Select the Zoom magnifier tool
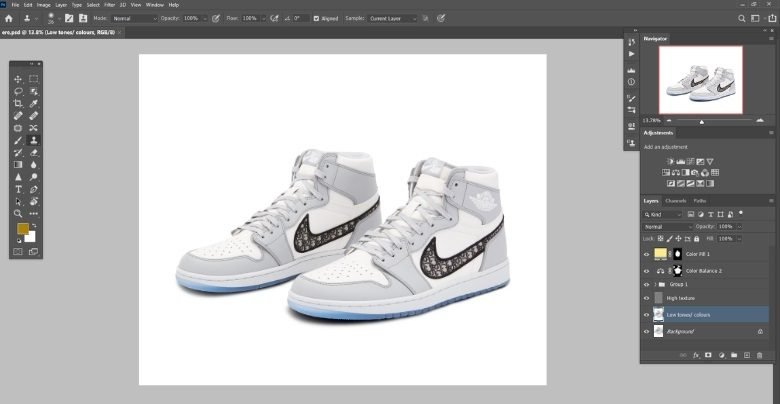This screenshot has height=404, width=780. click(18, 213)
